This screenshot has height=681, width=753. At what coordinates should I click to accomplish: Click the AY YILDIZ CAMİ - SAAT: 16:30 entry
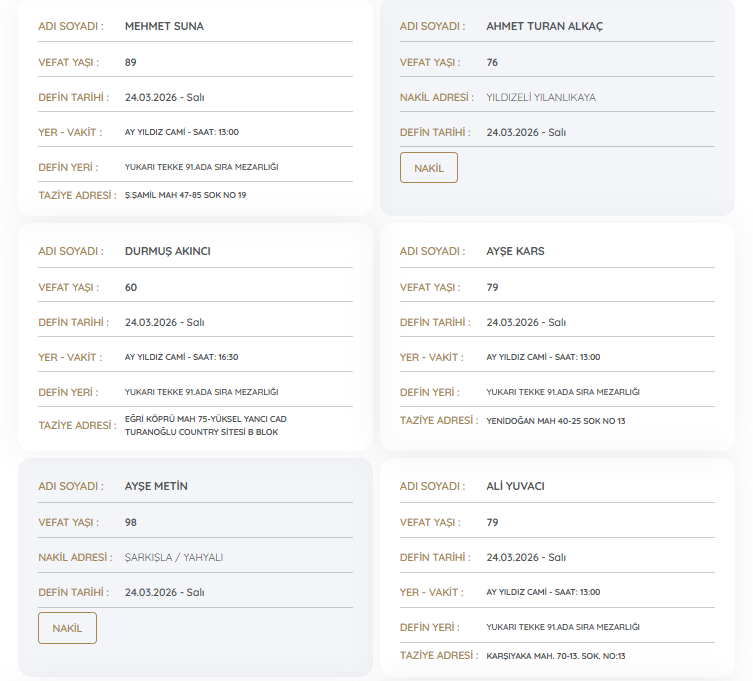(181, 357)
